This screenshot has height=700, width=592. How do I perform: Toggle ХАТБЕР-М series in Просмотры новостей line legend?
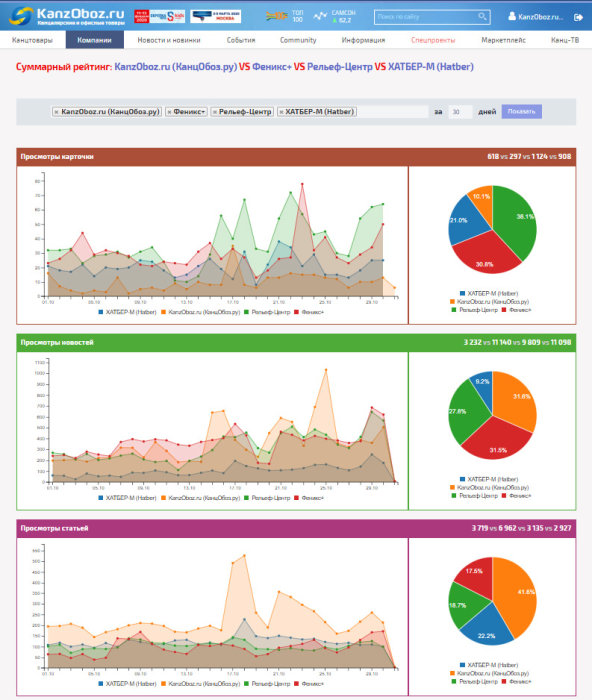pos(127,498)
